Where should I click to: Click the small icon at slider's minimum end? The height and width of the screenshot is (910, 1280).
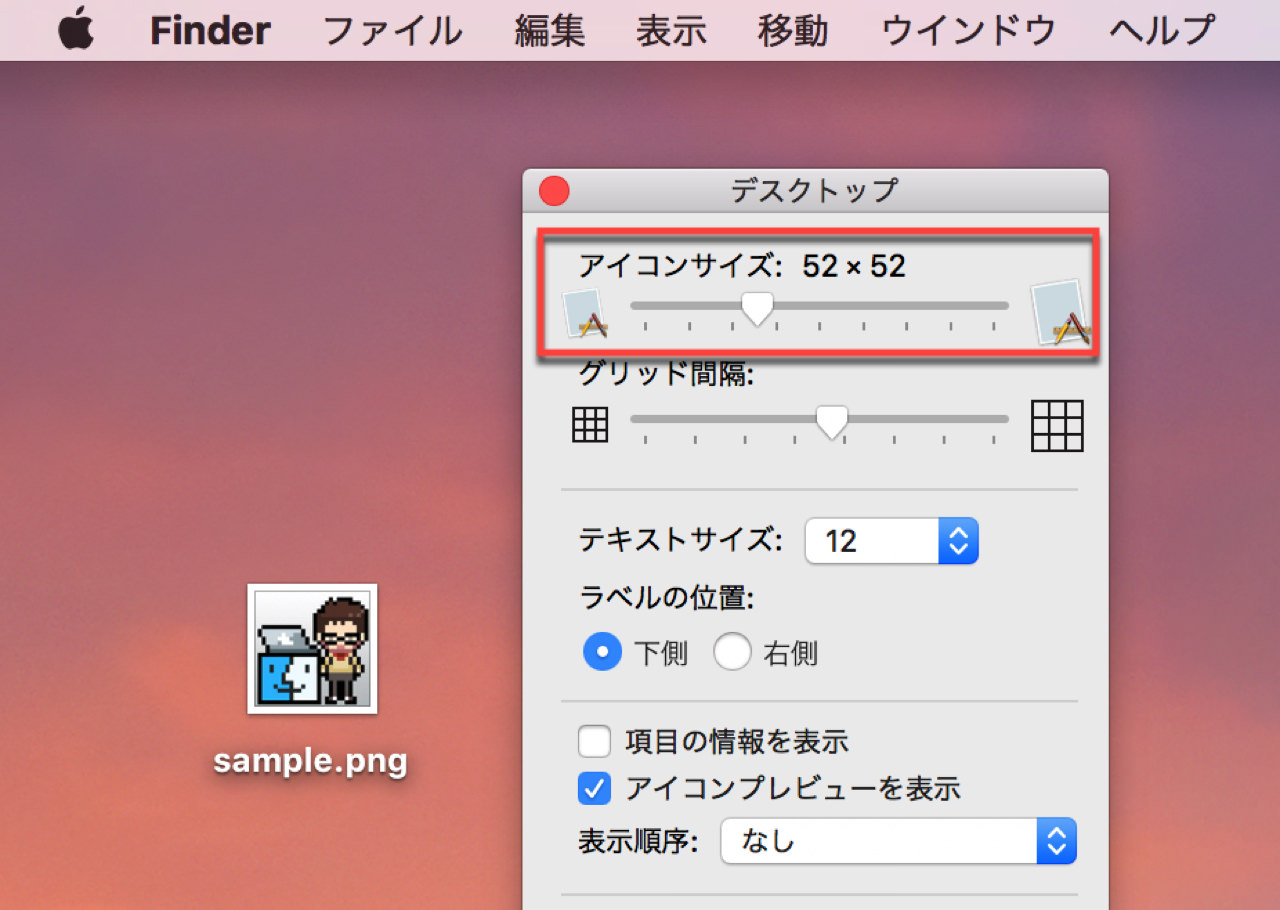[586, 314]
